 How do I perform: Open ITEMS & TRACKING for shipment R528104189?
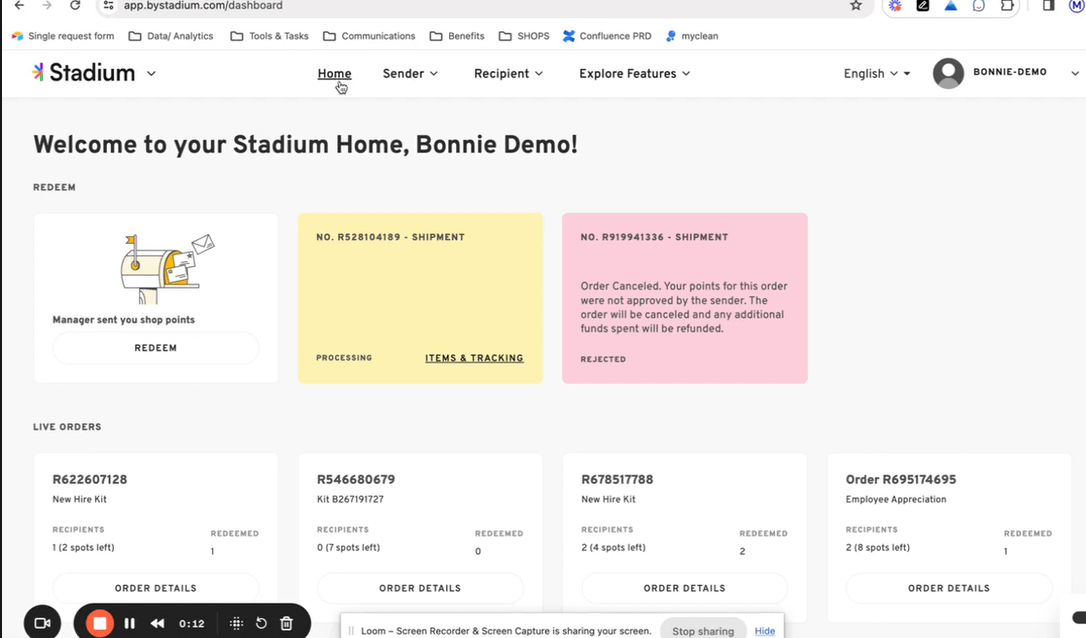tap(474, 357)
